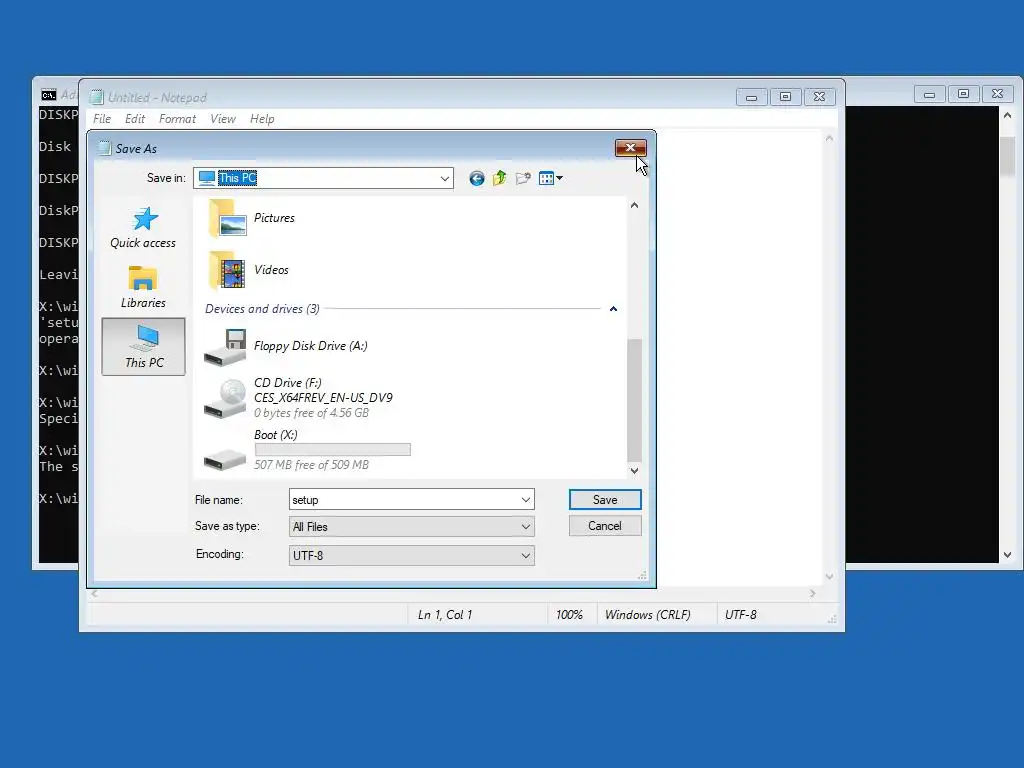Click Command Prompt scroll up arrow
The image size is (1024, 768).
coord(1008,116)
